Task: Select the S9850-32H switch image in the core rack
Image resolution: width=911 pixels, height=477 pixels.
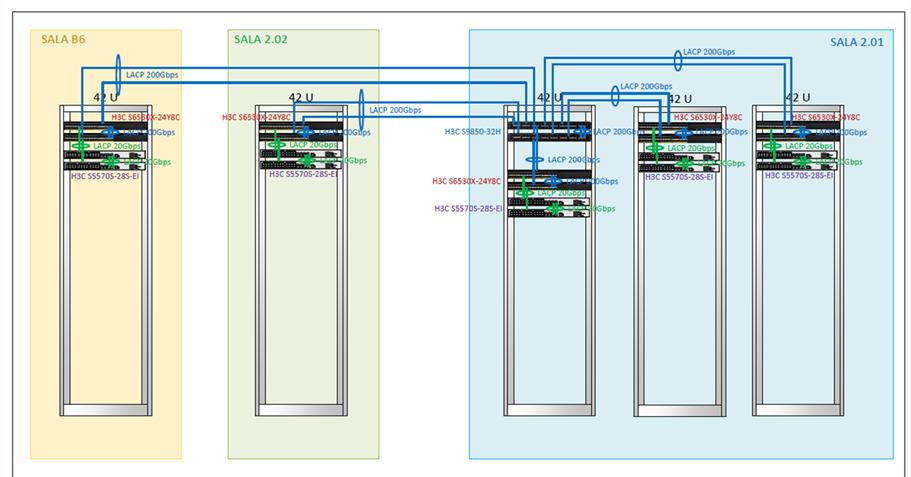Action: (549, 132)
